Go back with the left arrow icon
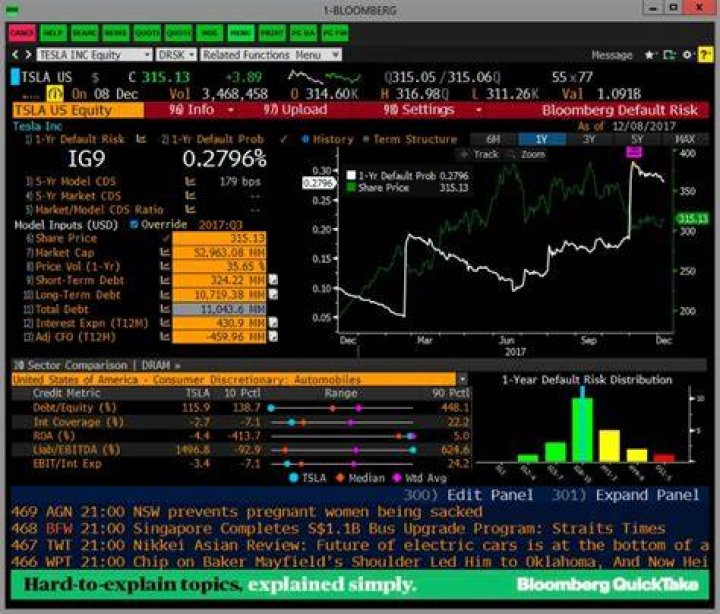Viewport: 720px width, 614px height. coord(15,55)
